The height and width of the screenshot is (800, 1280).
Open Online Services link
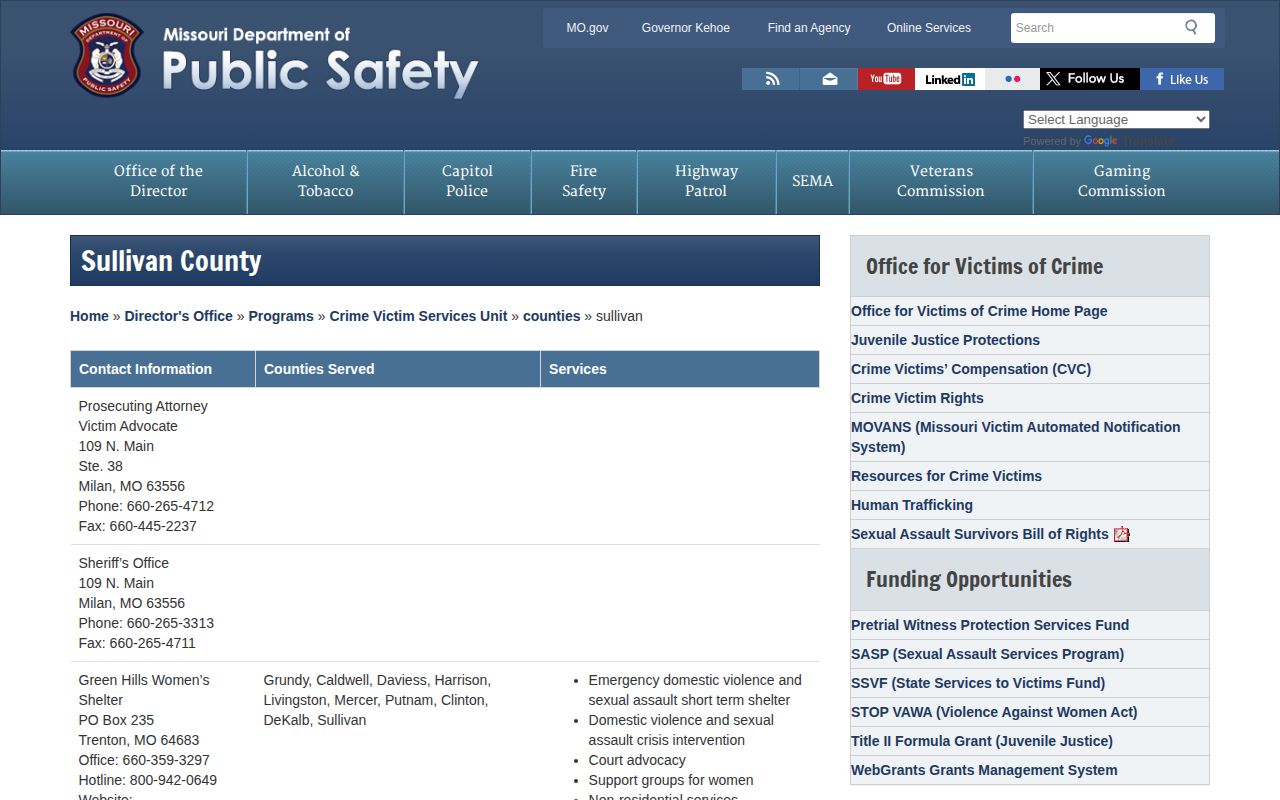coord(929,28)
